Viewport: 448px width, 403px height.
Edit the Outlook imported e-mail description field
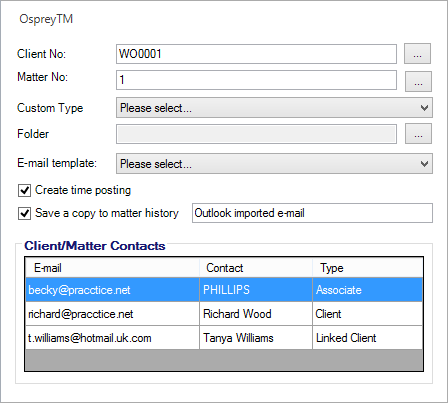pos(312,213)
